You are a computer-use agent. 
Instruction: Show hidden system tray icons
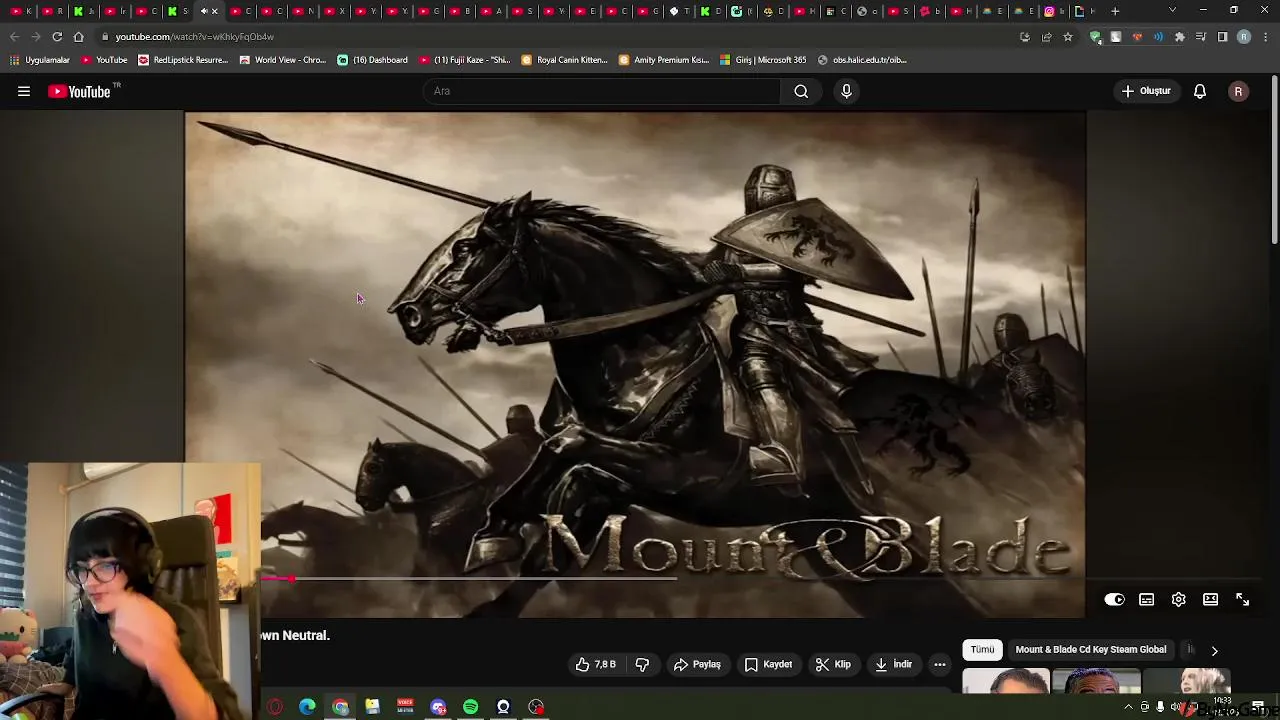[1128, 707]
